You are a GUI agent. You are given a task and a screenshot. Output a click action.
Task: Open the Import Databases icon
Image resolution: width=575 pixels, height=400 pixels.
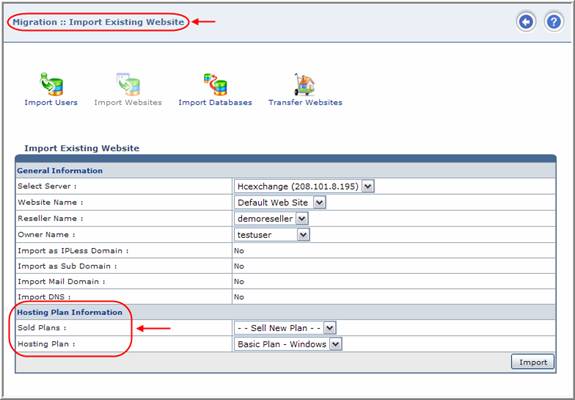pyautogui.click(x=215, y=84)
